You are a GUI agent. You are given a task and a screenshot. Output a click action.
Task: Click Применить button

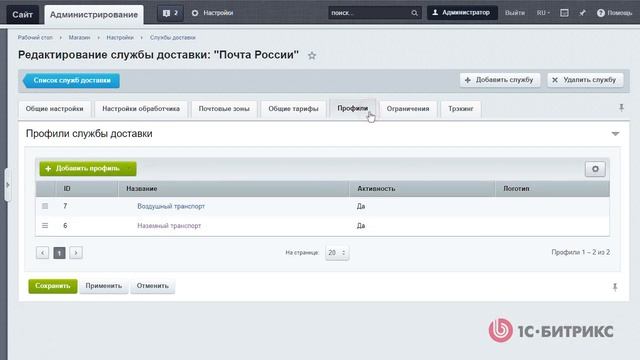coord(104,286)
